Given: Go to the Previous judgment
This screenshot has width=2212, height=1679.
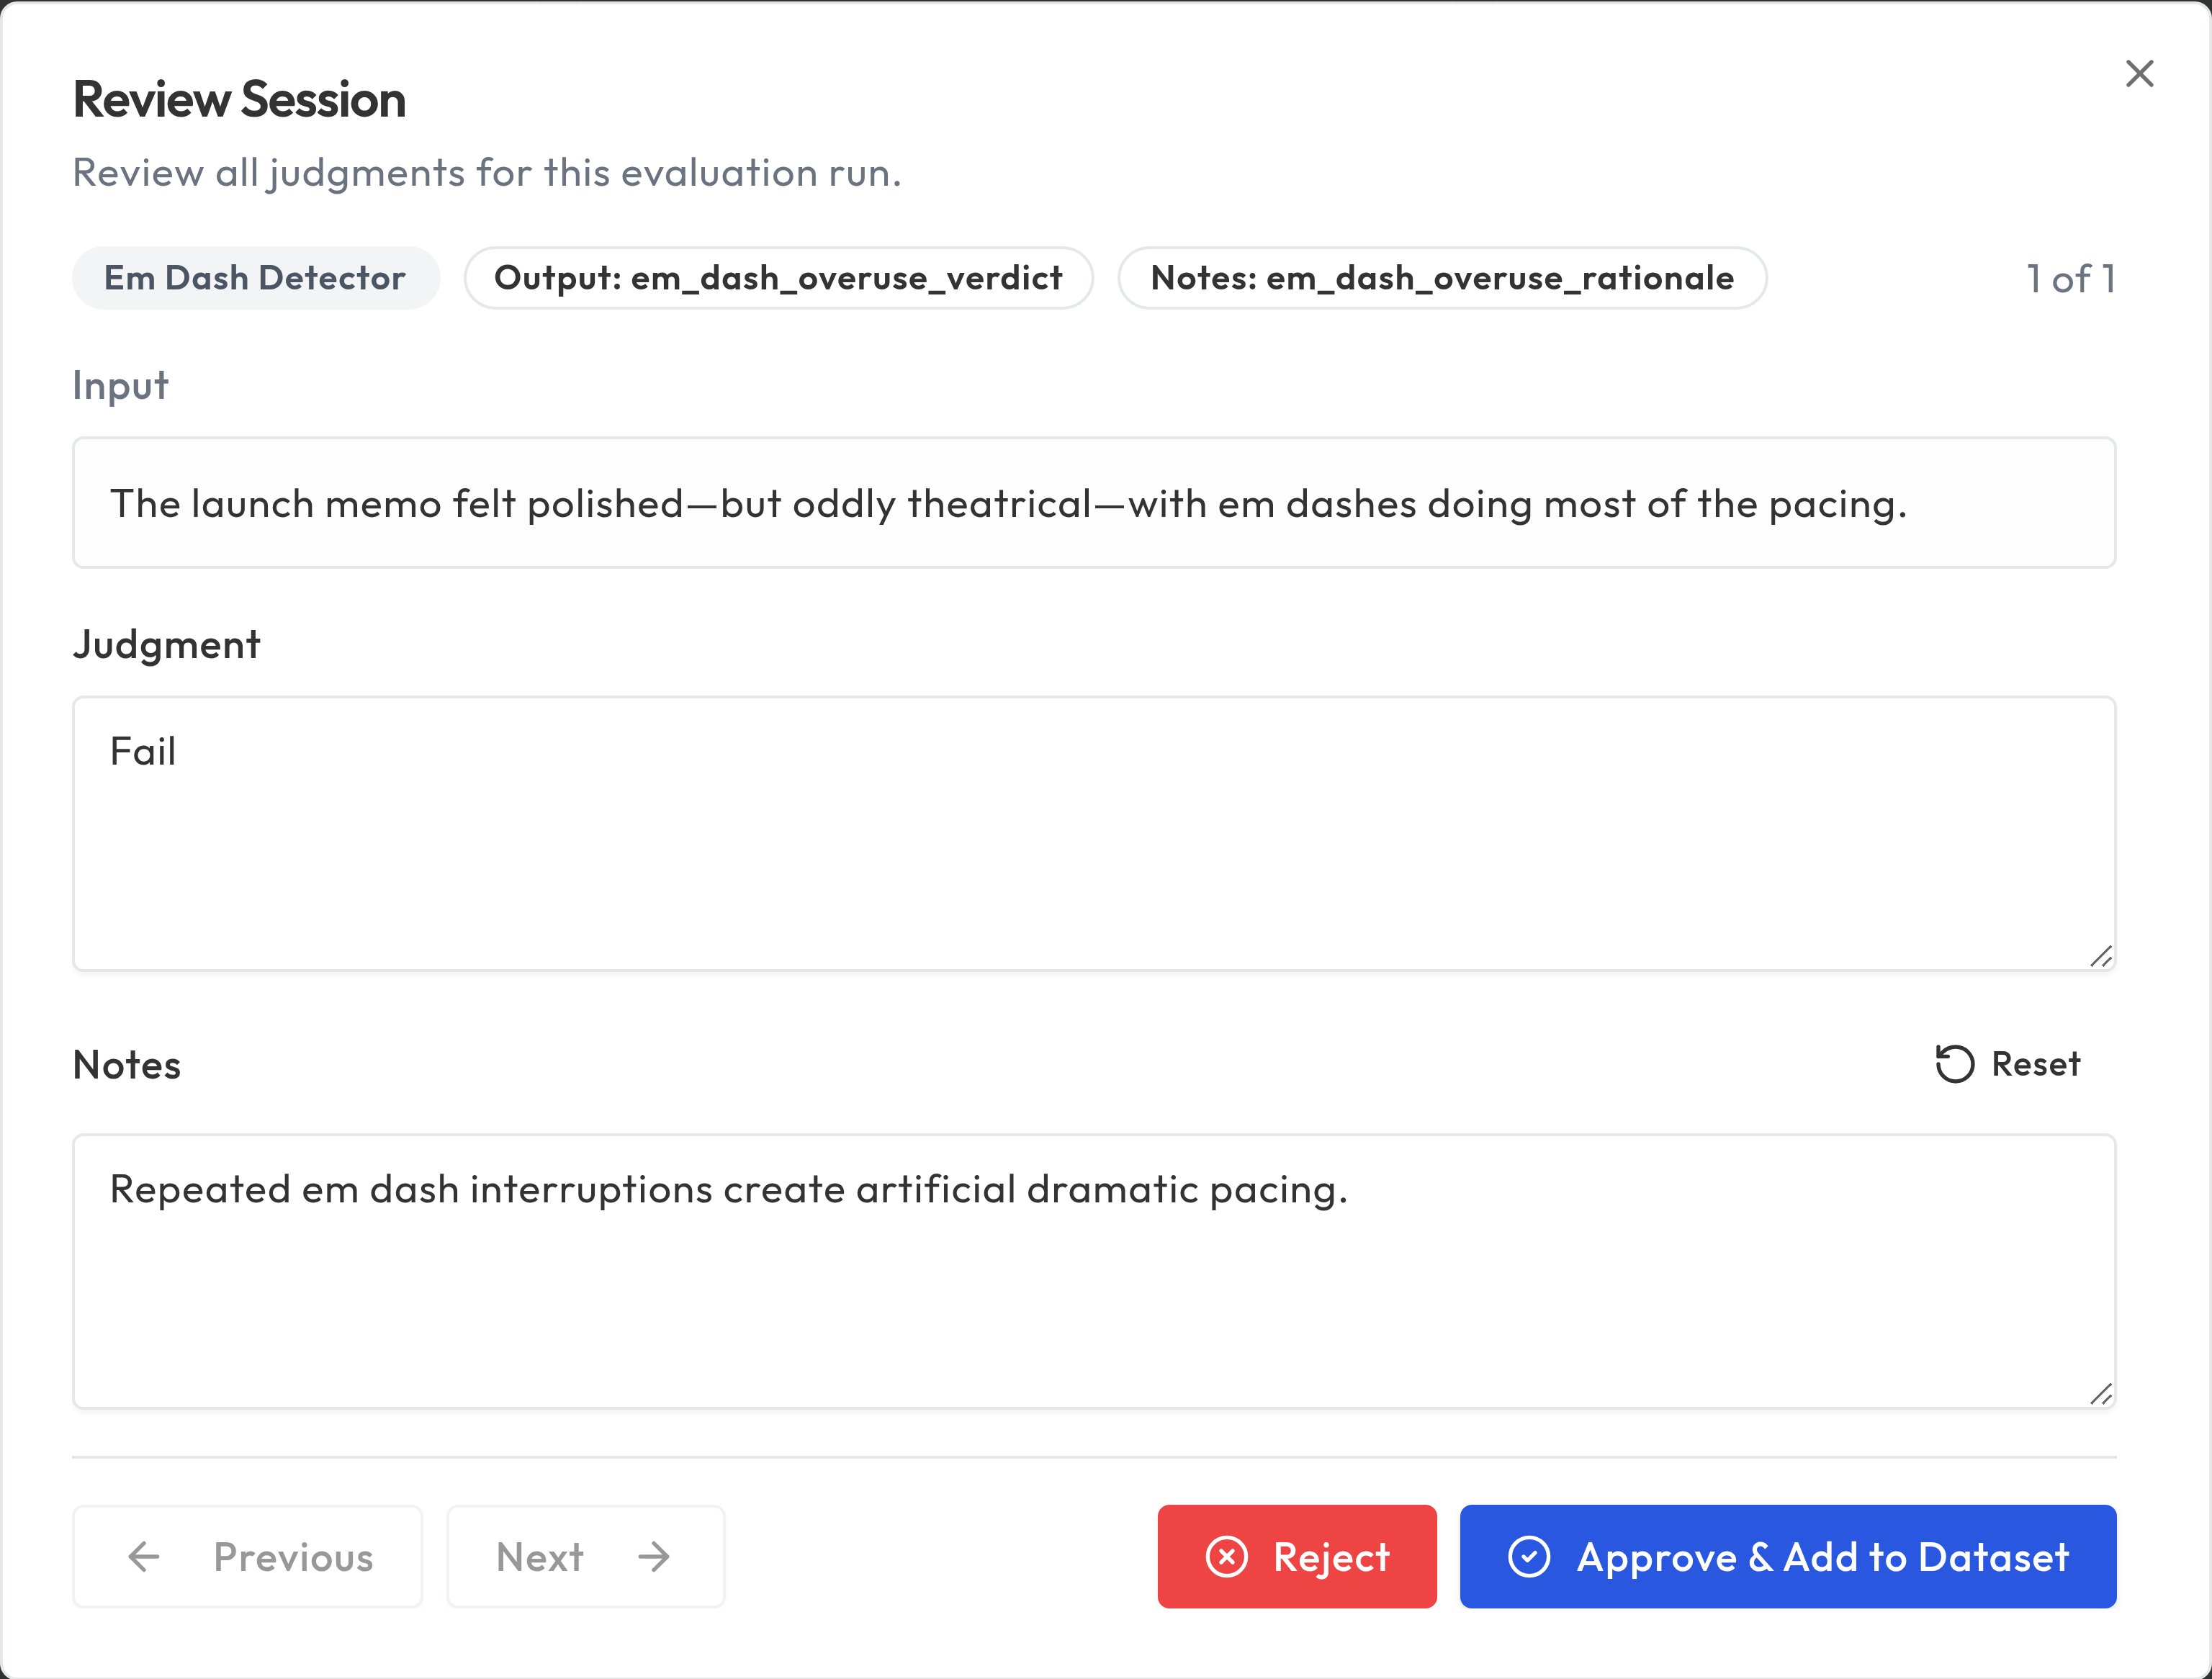Looking at the screenshot, I should coord(248,1557).
